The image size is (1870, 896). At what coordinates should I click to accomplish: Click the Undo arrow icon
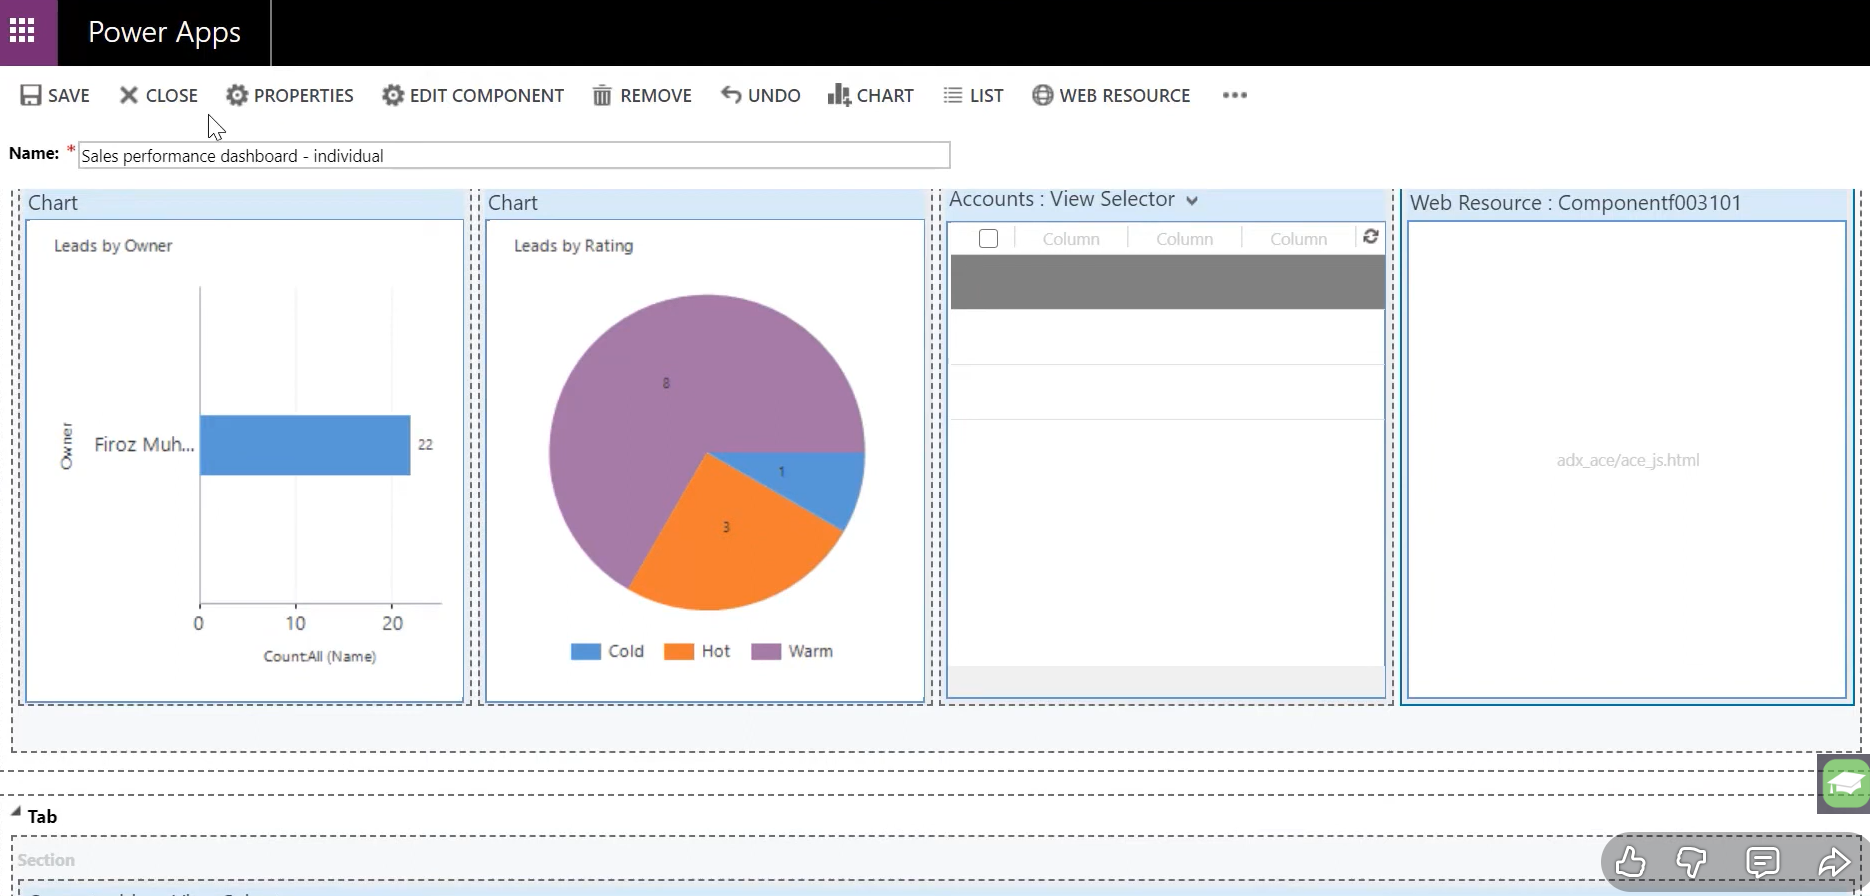[731, 95]
